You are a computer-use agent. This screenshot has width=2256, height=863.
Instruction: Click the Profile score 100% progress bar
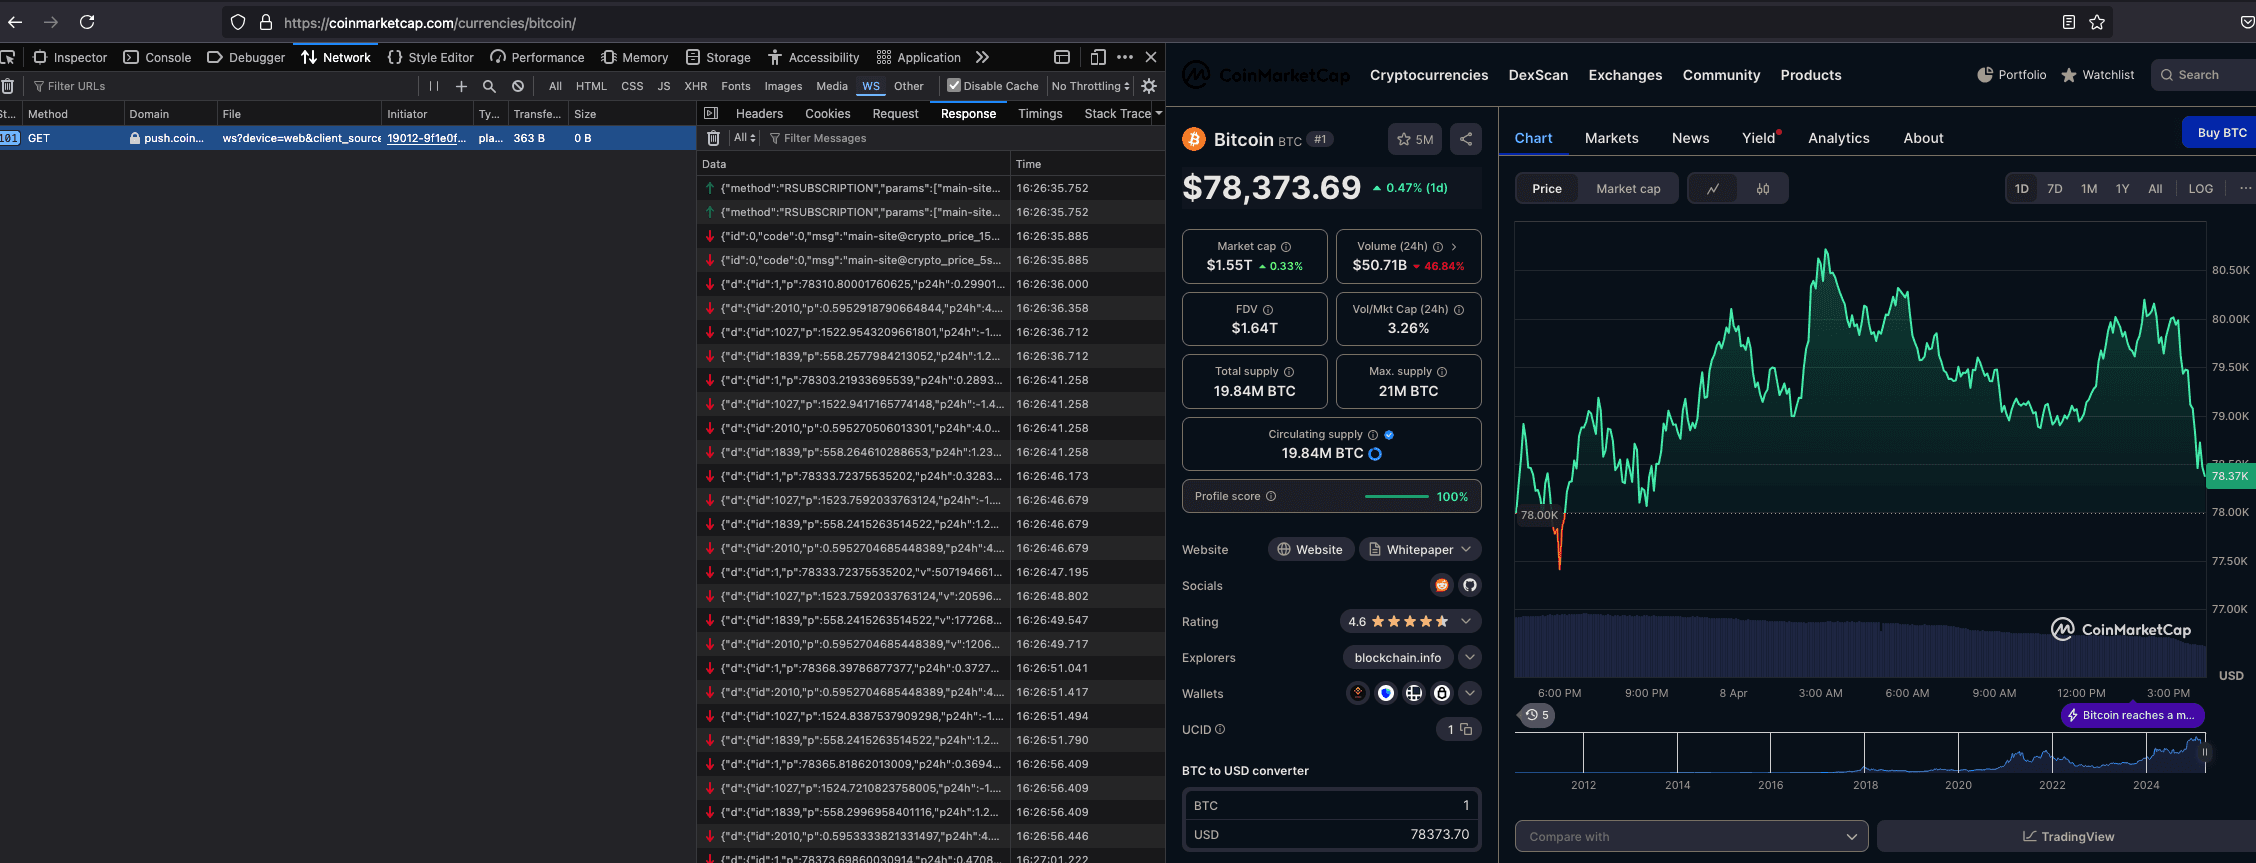pos(1397,496)
